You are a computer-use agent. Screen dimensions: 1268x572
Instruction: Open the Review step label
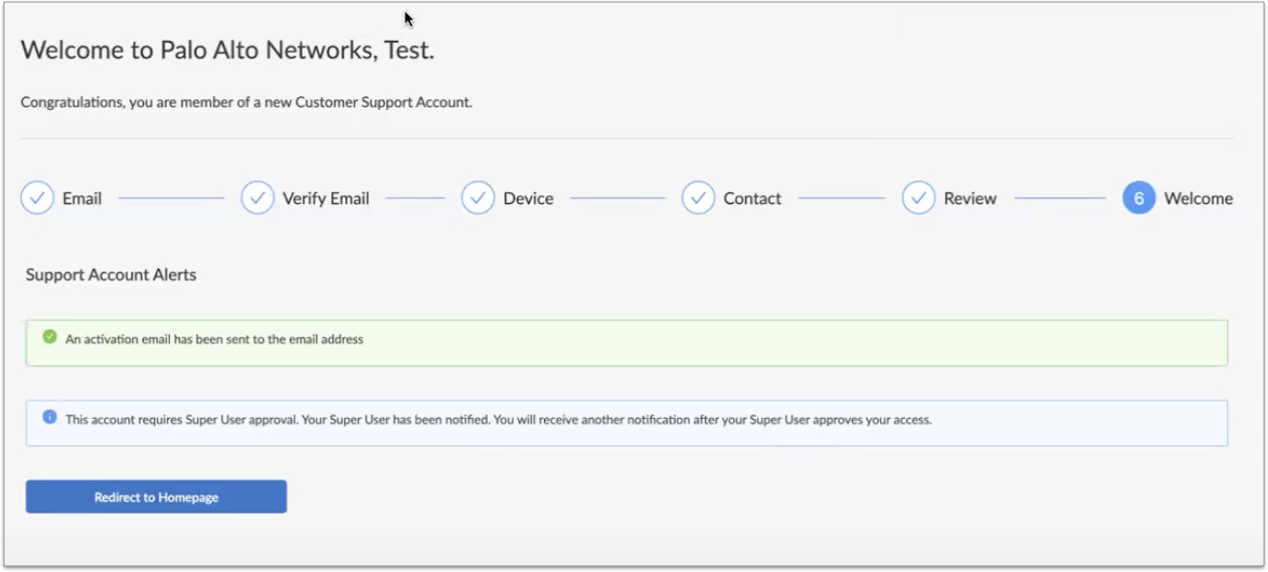pos(970,198)
